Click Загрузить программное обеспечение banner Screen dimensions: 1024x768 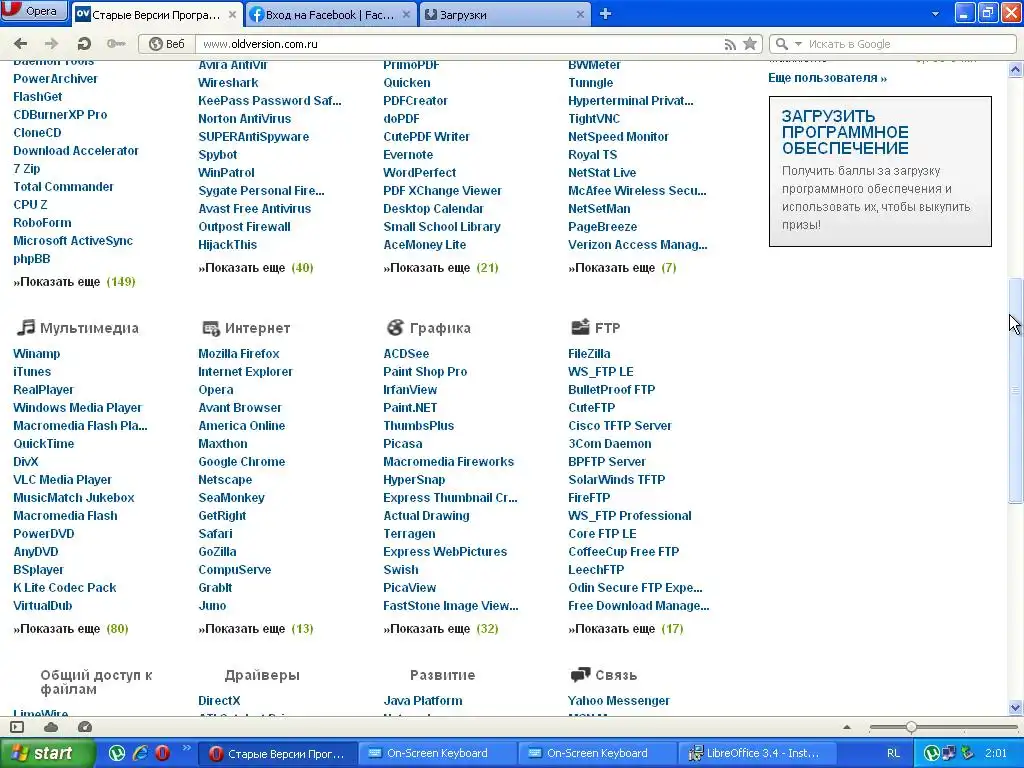click(880, 171)
